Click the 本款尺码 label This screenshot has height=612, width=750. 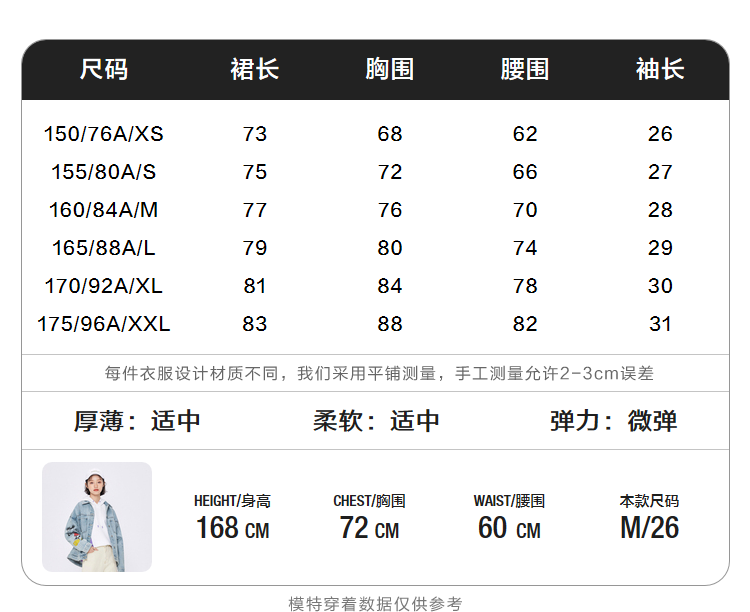coord(649,501)
